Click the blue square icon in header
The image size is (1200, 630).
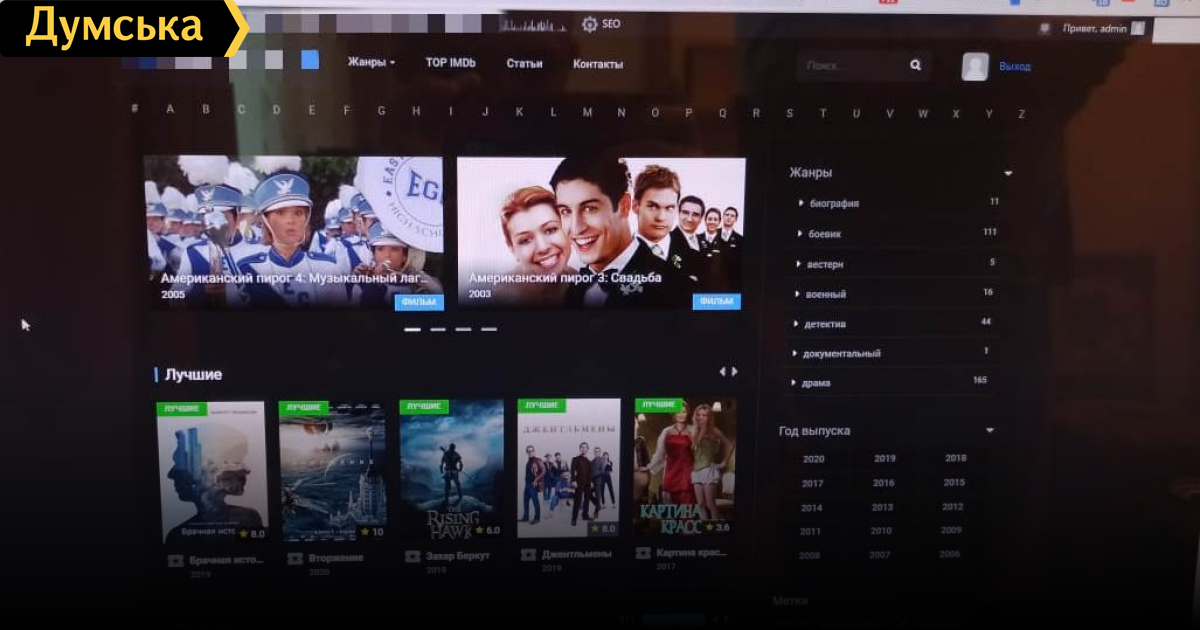tap(310, 60)
